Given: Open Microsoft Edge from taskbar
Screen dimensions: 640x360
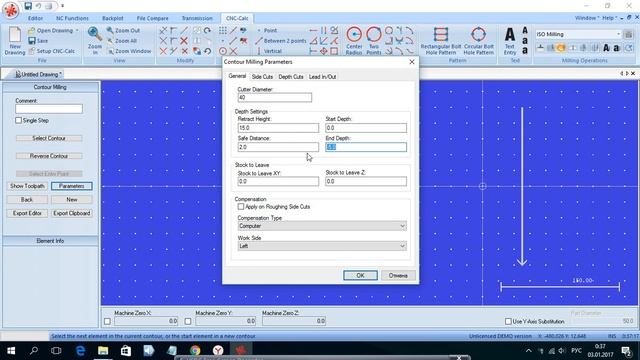Looking at the screenshot, I should click(x=80, y=351).
